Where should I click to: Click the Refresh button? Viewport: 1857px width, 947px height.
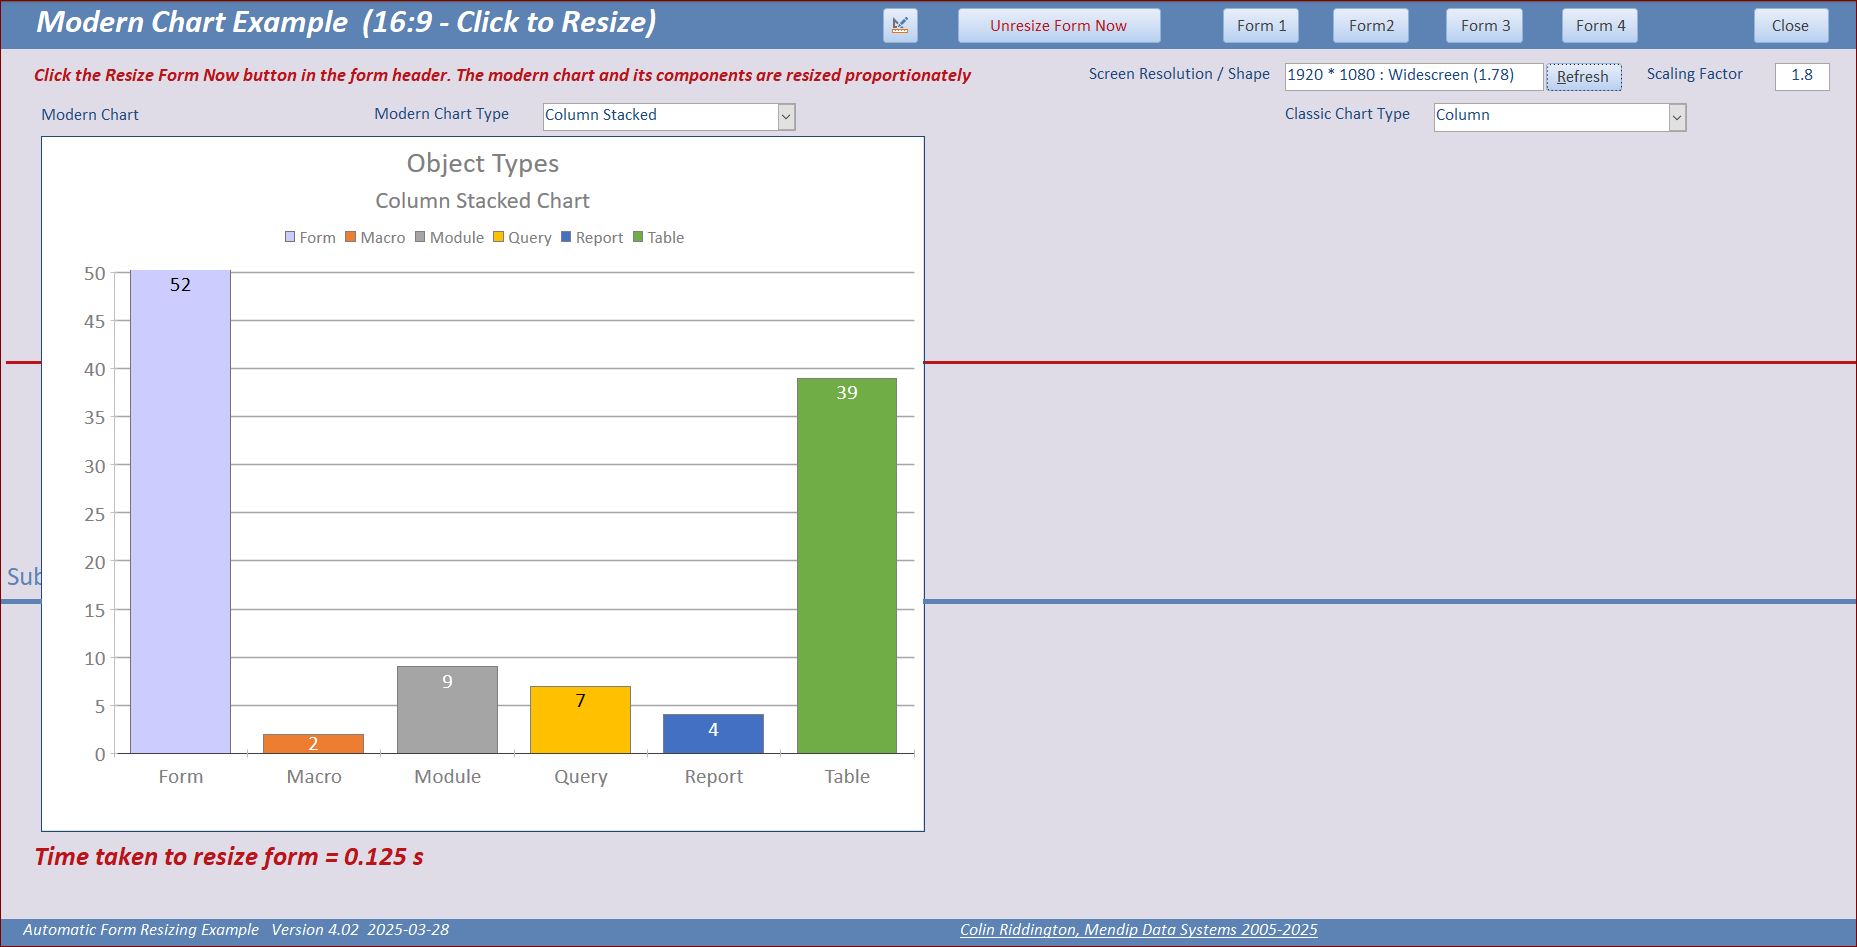pyautogui.click(x=1584, y=77)
